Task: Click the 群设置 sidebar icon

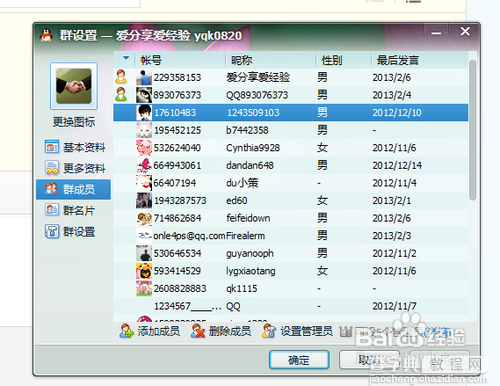Action: 52,231
